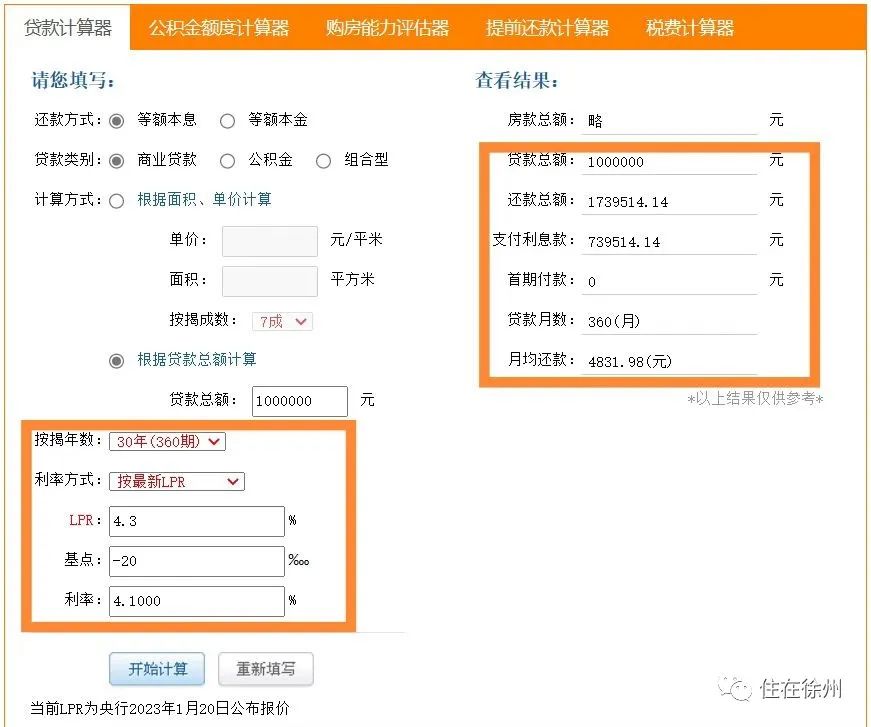Viewport: 871px width, 727px height.
Task: Select 商业贷款 loan type
Action: [x=119, y=160]
